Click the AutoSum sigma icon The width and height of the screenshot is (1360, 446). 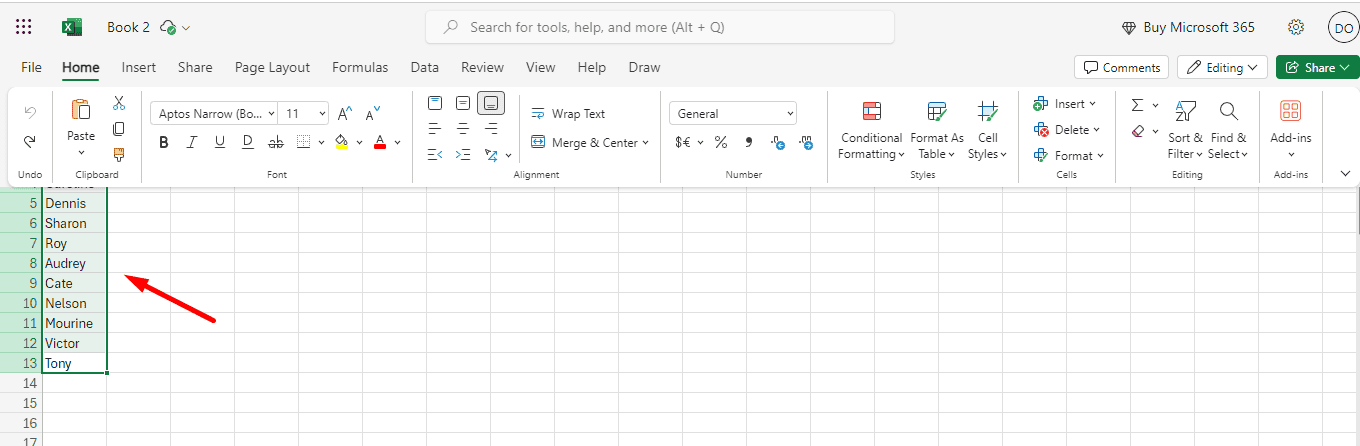1137,104
